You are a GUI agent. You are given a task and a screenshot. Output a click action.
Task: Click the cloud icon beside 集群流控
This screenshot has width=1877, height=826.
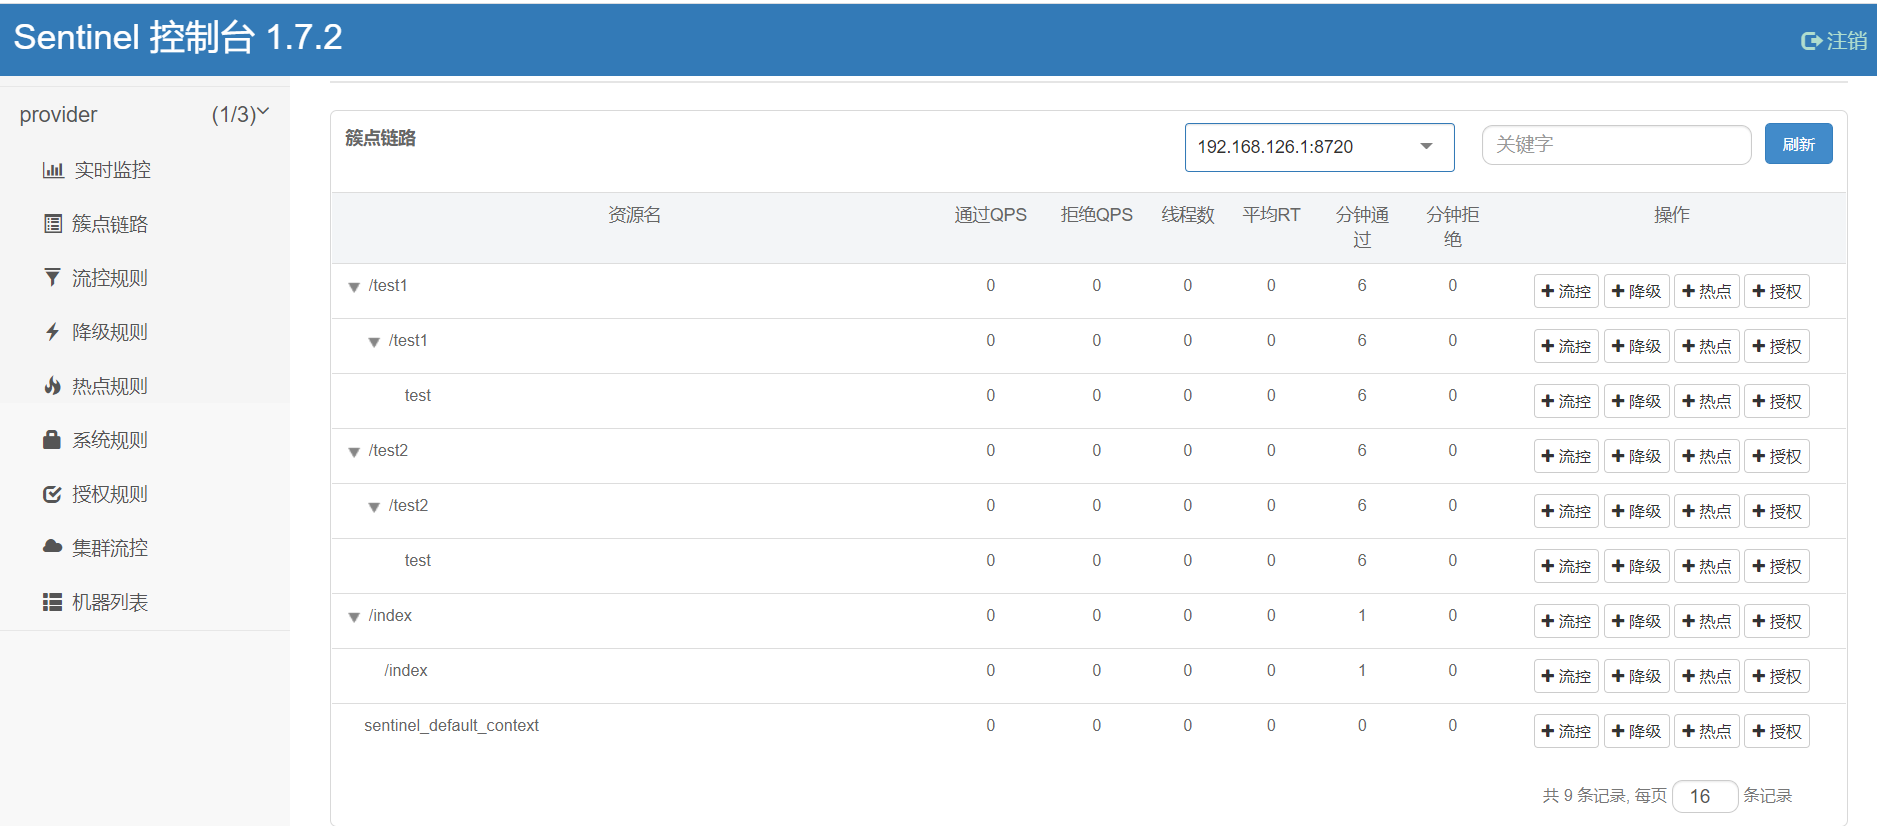click(52, 547)
